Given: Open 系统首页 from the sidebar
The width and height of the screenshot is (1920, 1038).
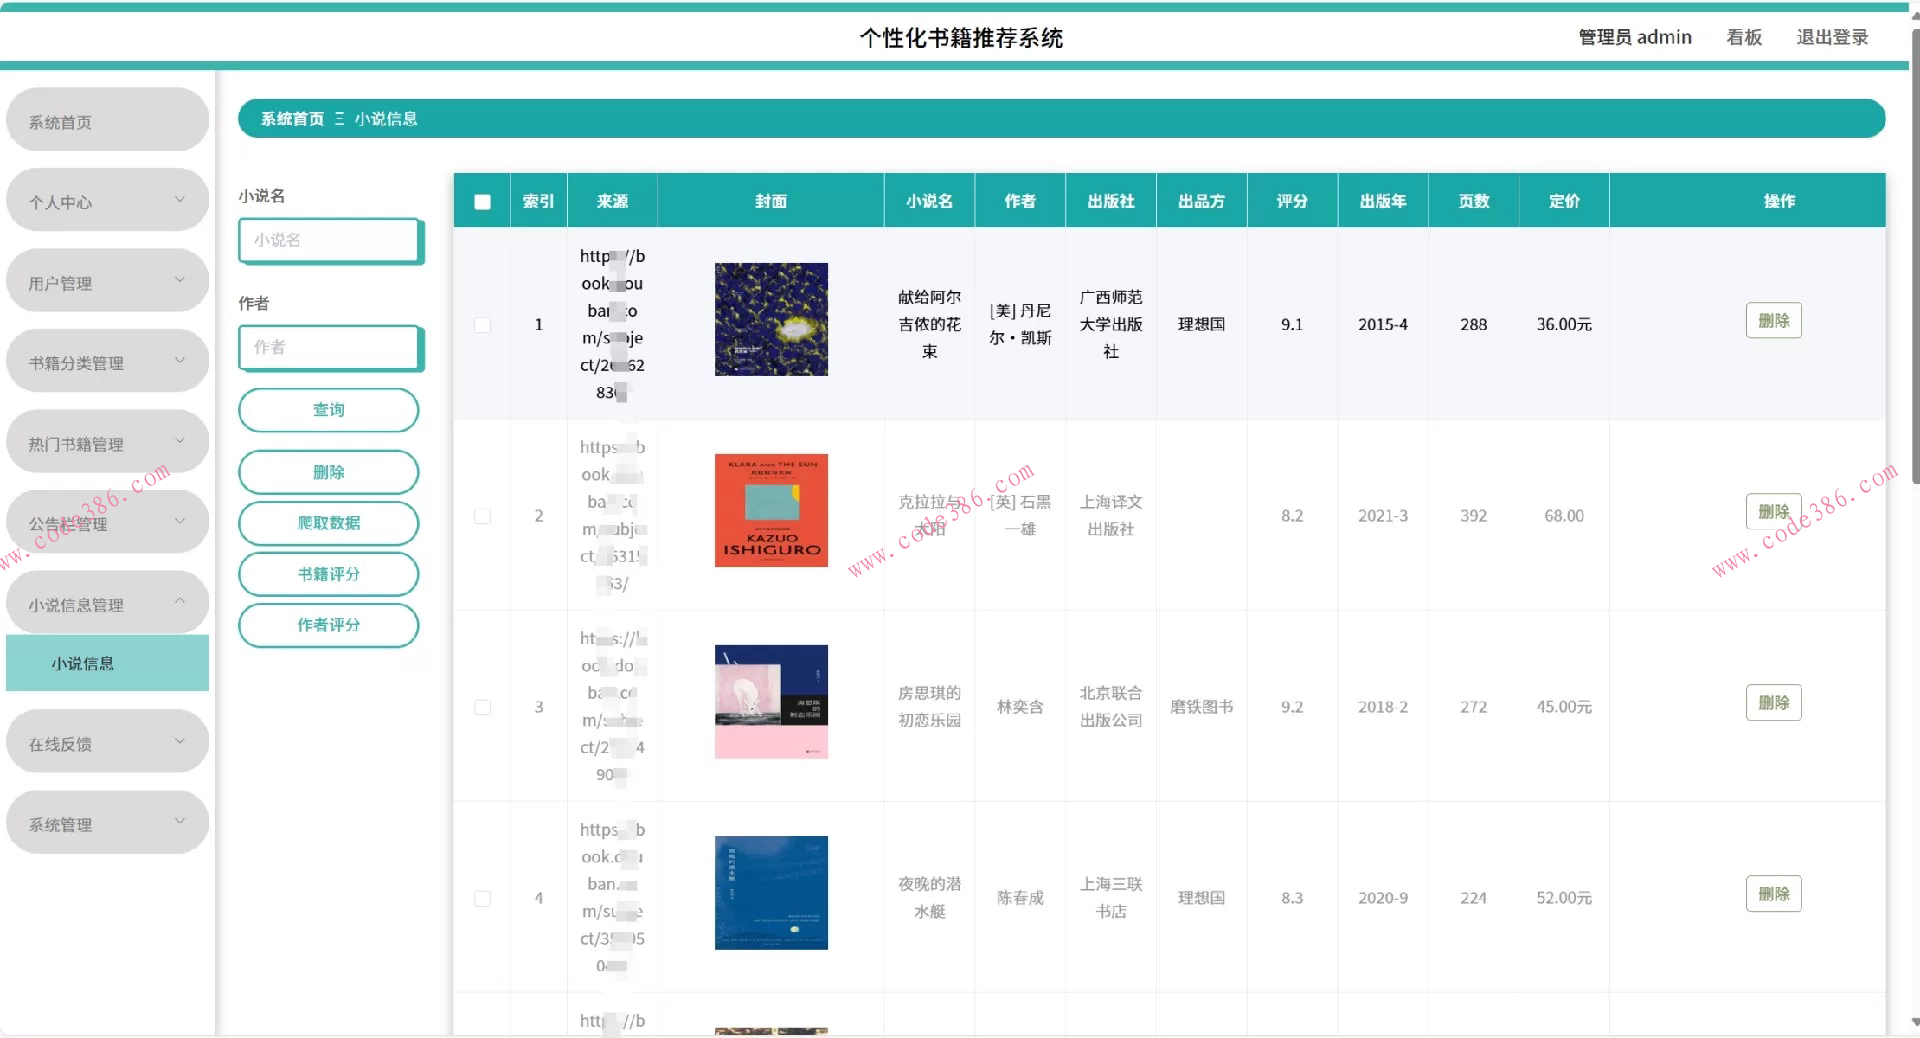Looking at the screenshot, I should pyautogui.click(x=107, y=120).
